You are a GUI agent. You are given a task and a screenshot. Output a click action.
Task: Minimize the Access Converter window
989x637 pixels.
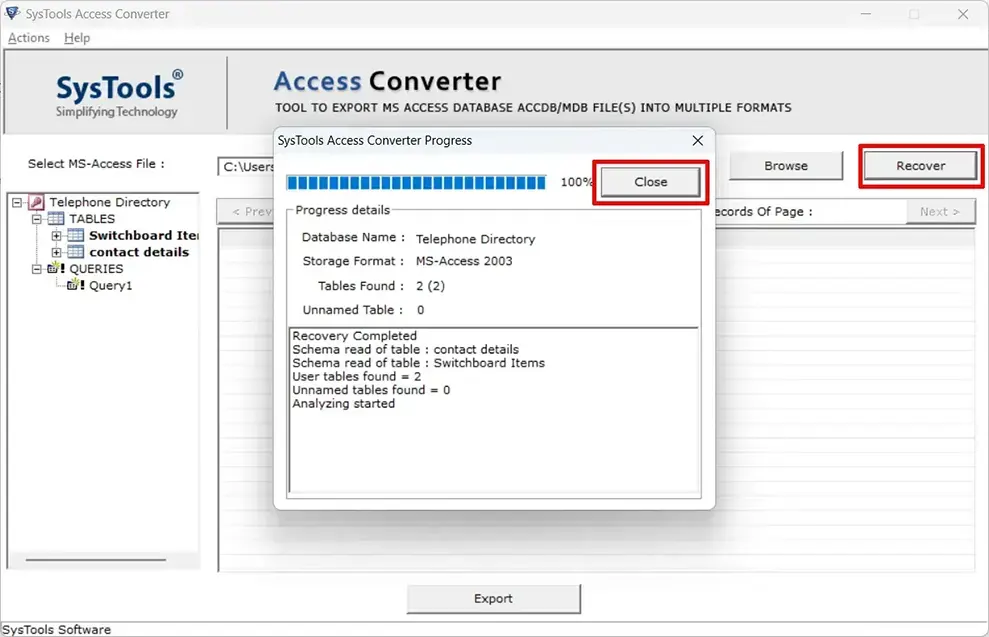click(865, 14)
